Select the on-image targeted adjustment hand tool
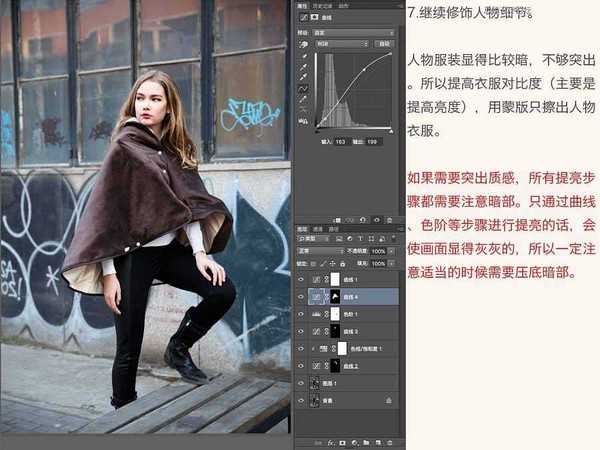The image size is (600, 450). pyautogui.click(x=303, y=44)
